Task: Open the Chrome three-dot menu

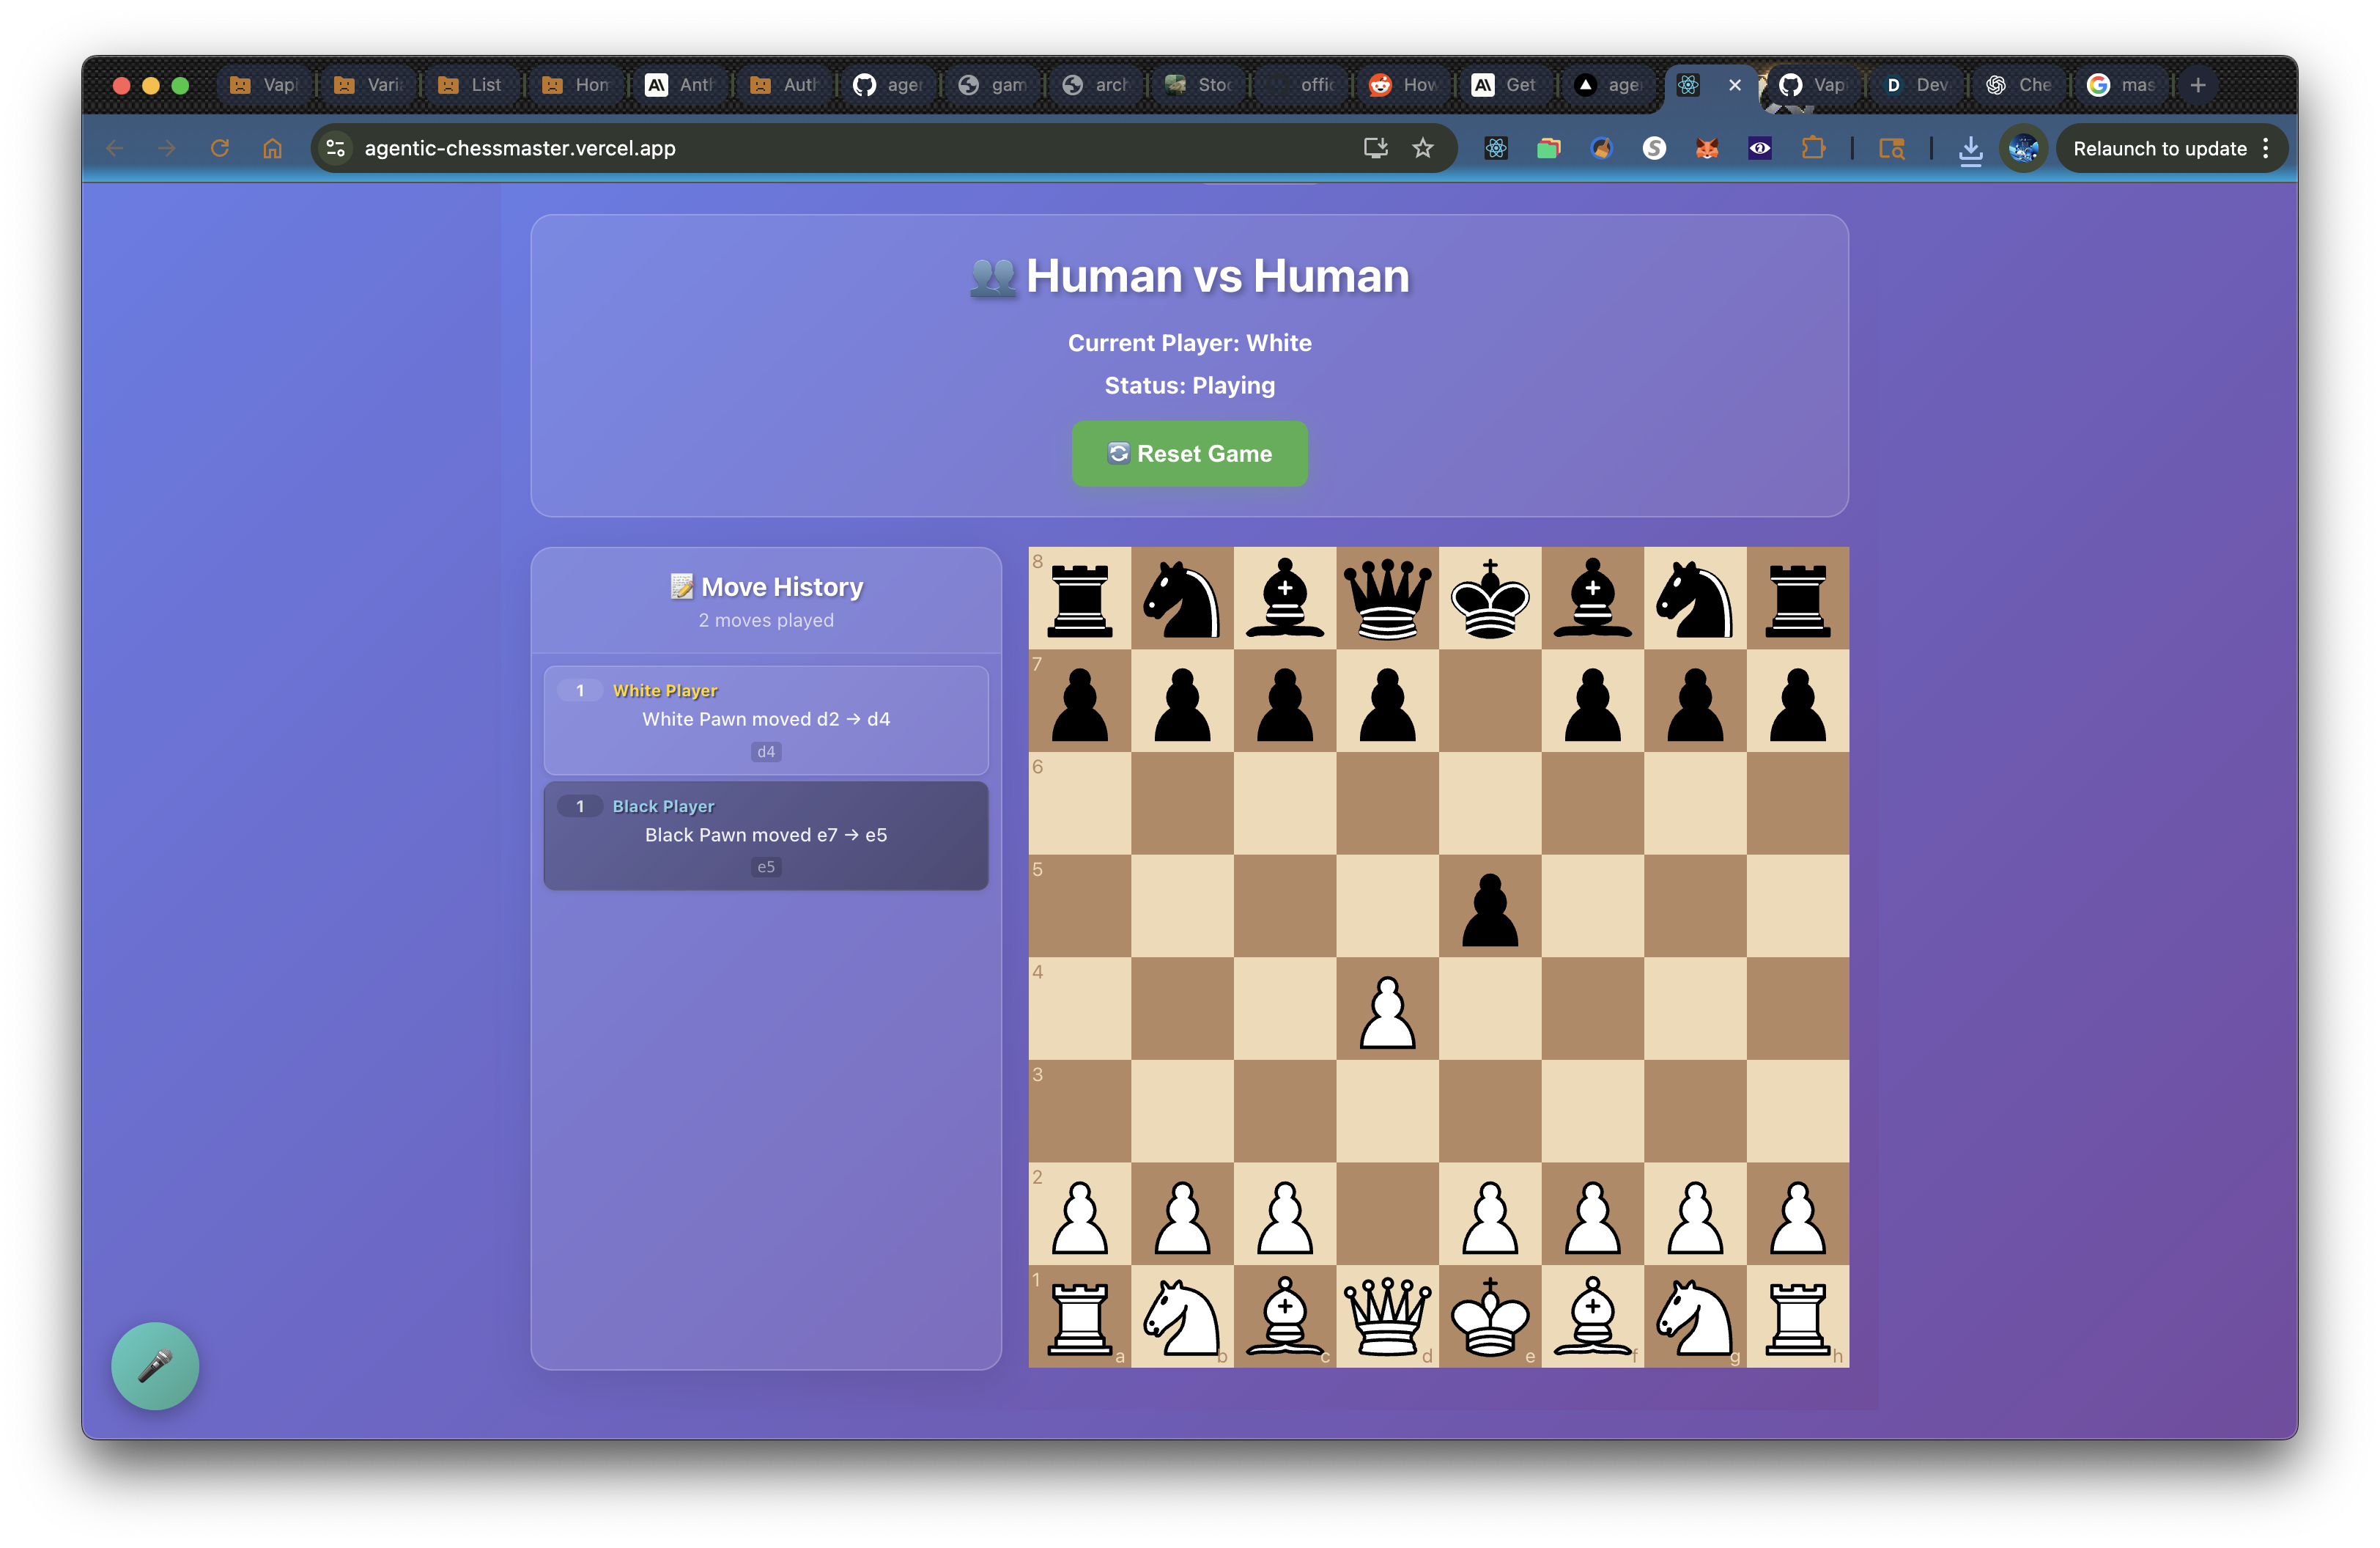Action: 2266,148
